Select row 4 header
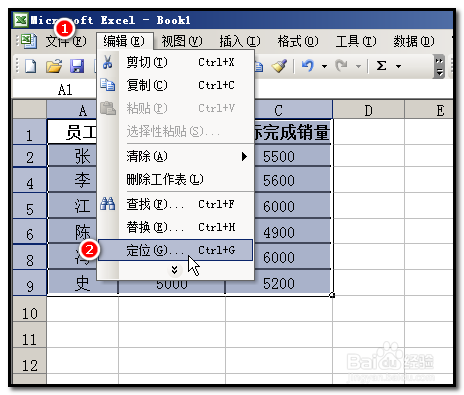This screenshot has height=395, width=464. tap(30, 180)
